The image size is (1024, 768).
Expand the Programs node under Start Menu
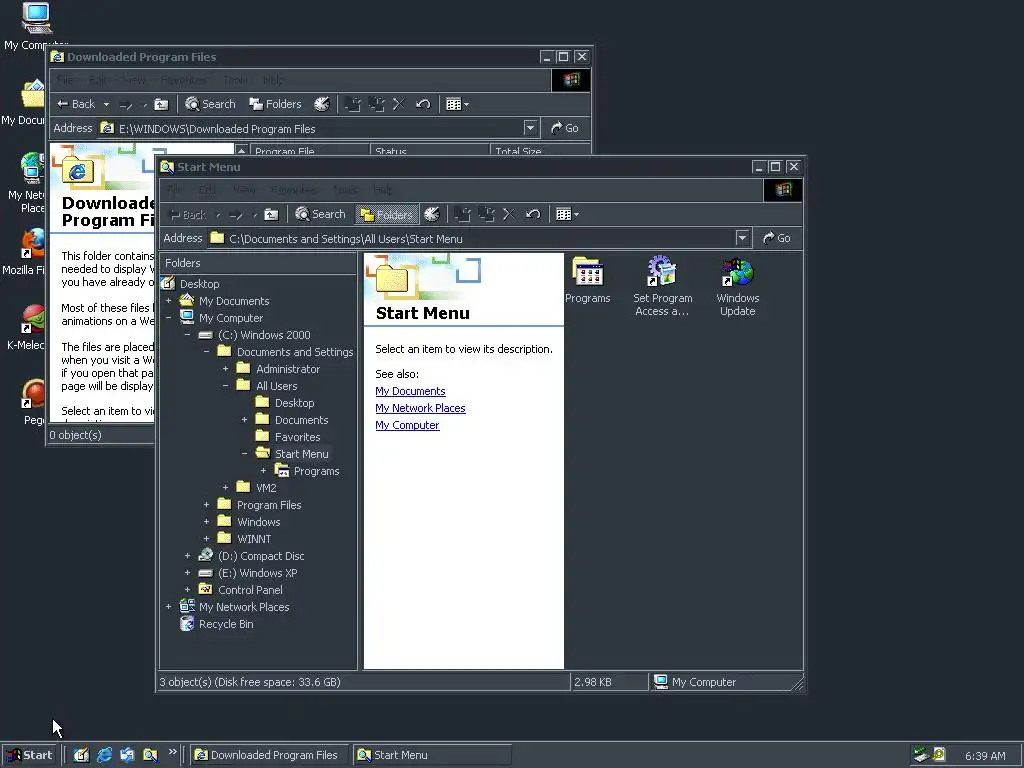(x=263, y=471)
